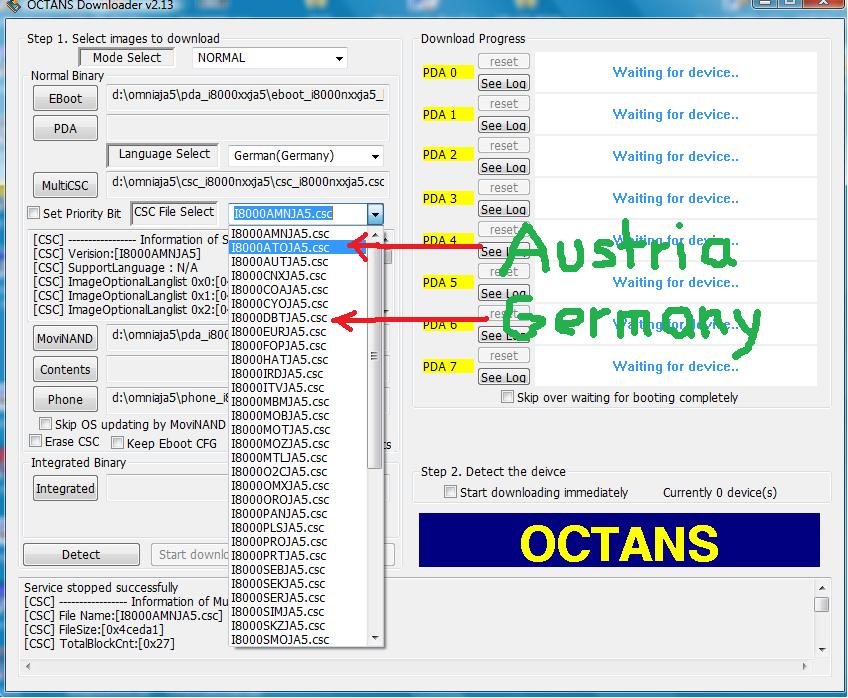This screenshot has width=848, height=698.
Task: Click the OCTANS Downloader title bar icon
Action: (x=13, y=5)
